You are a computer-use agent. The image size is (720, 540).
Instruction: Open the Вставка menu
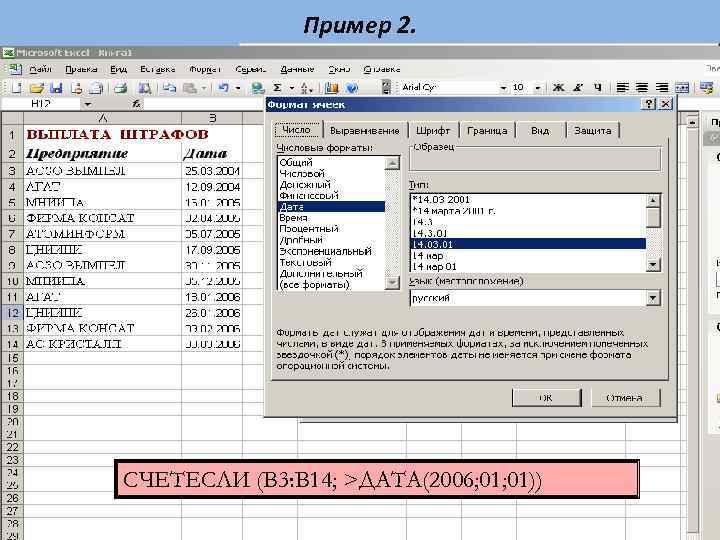(158, 69)
